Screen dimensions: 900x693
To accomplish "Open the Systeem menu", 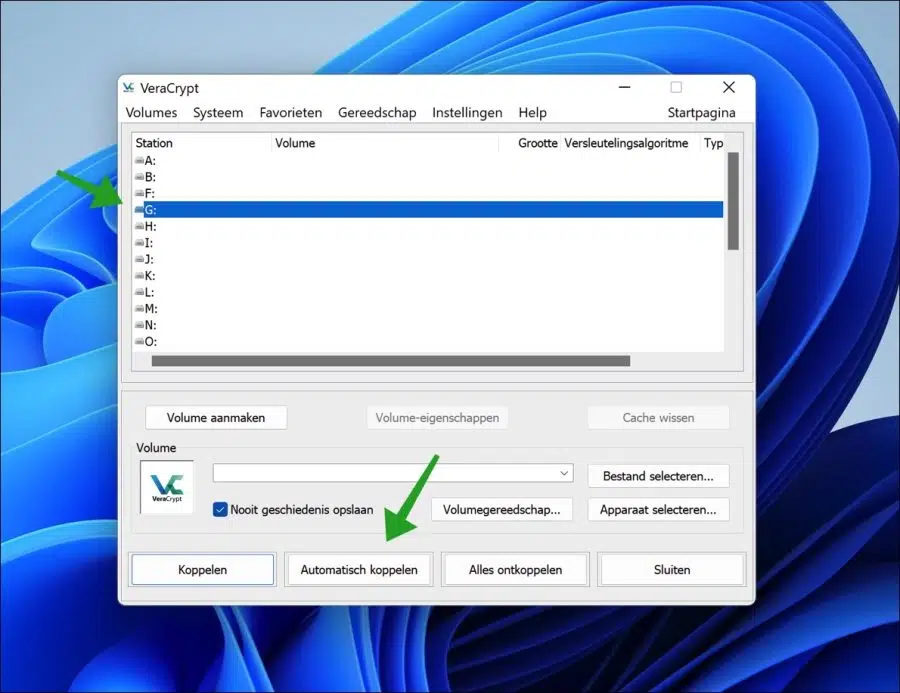I will [218, 113].
